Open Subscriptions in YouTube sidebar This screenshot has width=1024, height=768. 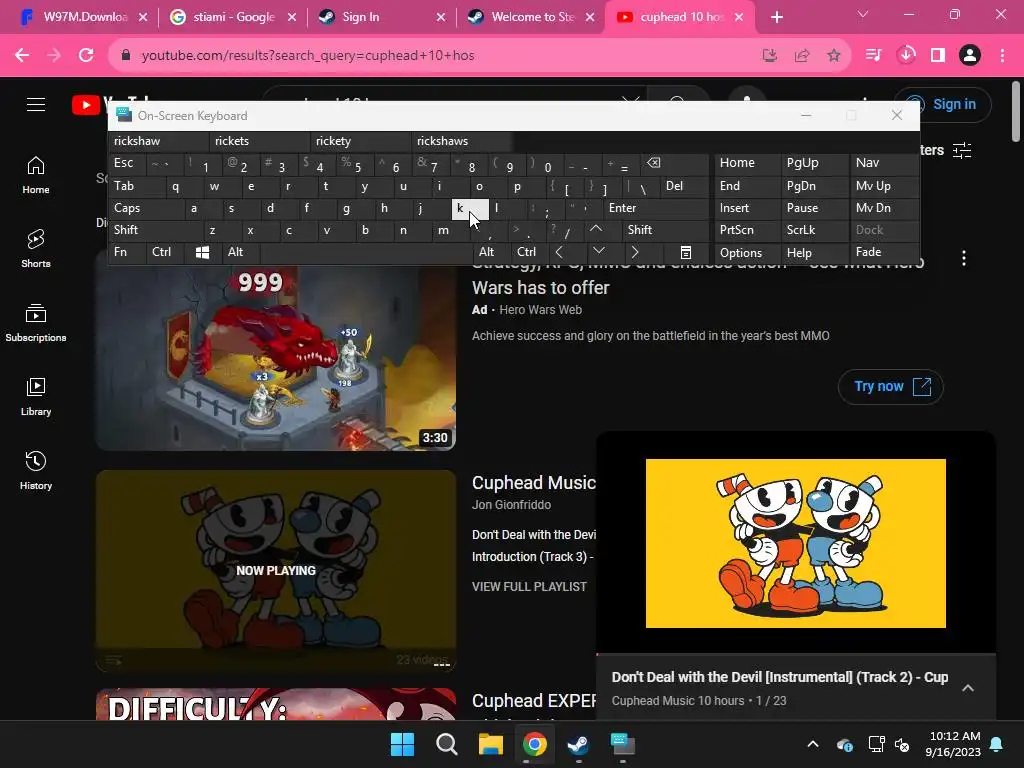[x=36, y=323]
